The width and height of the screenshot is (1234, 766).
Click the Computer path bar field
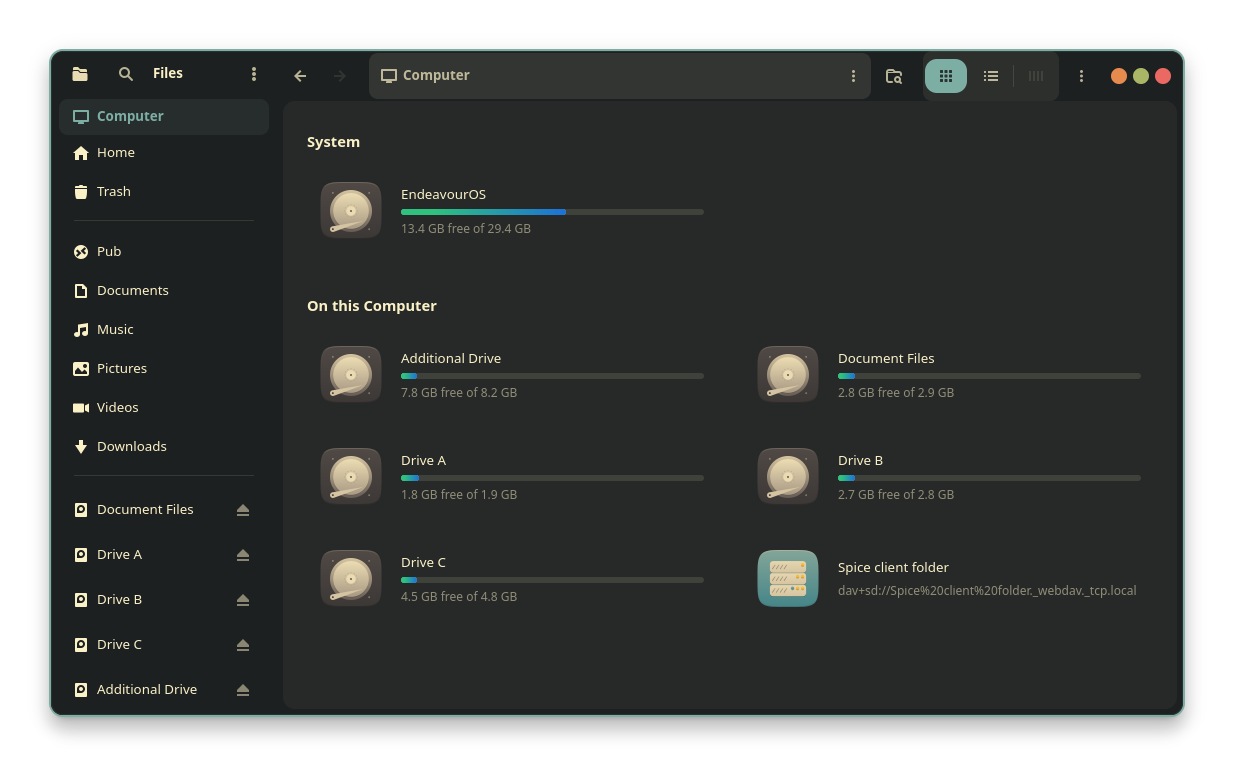(x=620, y=76)
